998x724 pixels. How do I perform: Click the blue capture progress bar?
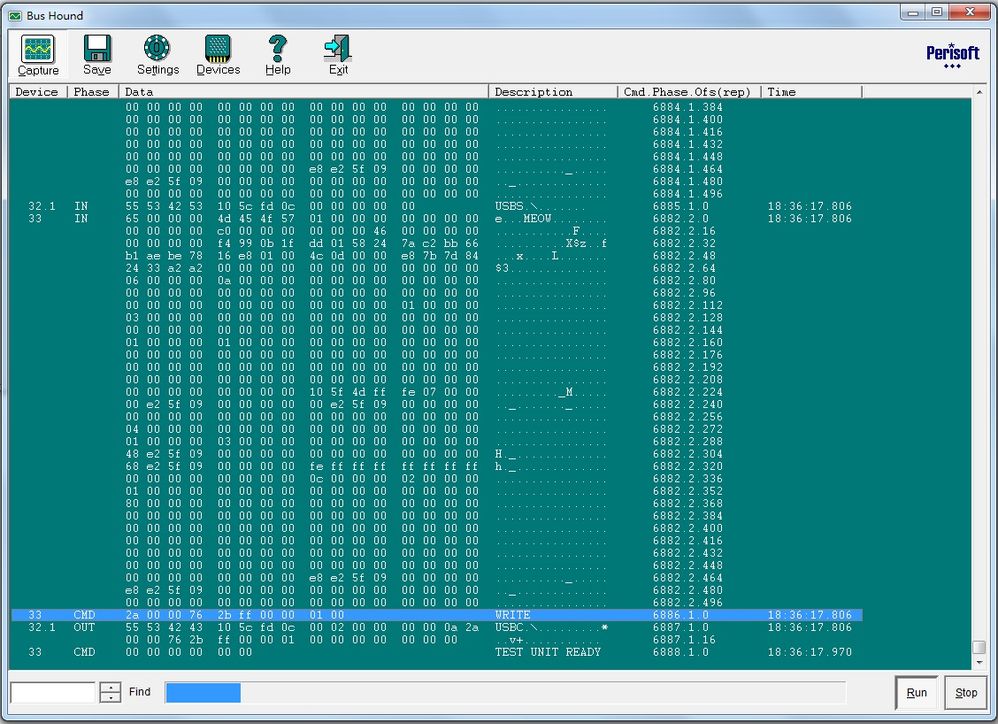tap(202, 692)
